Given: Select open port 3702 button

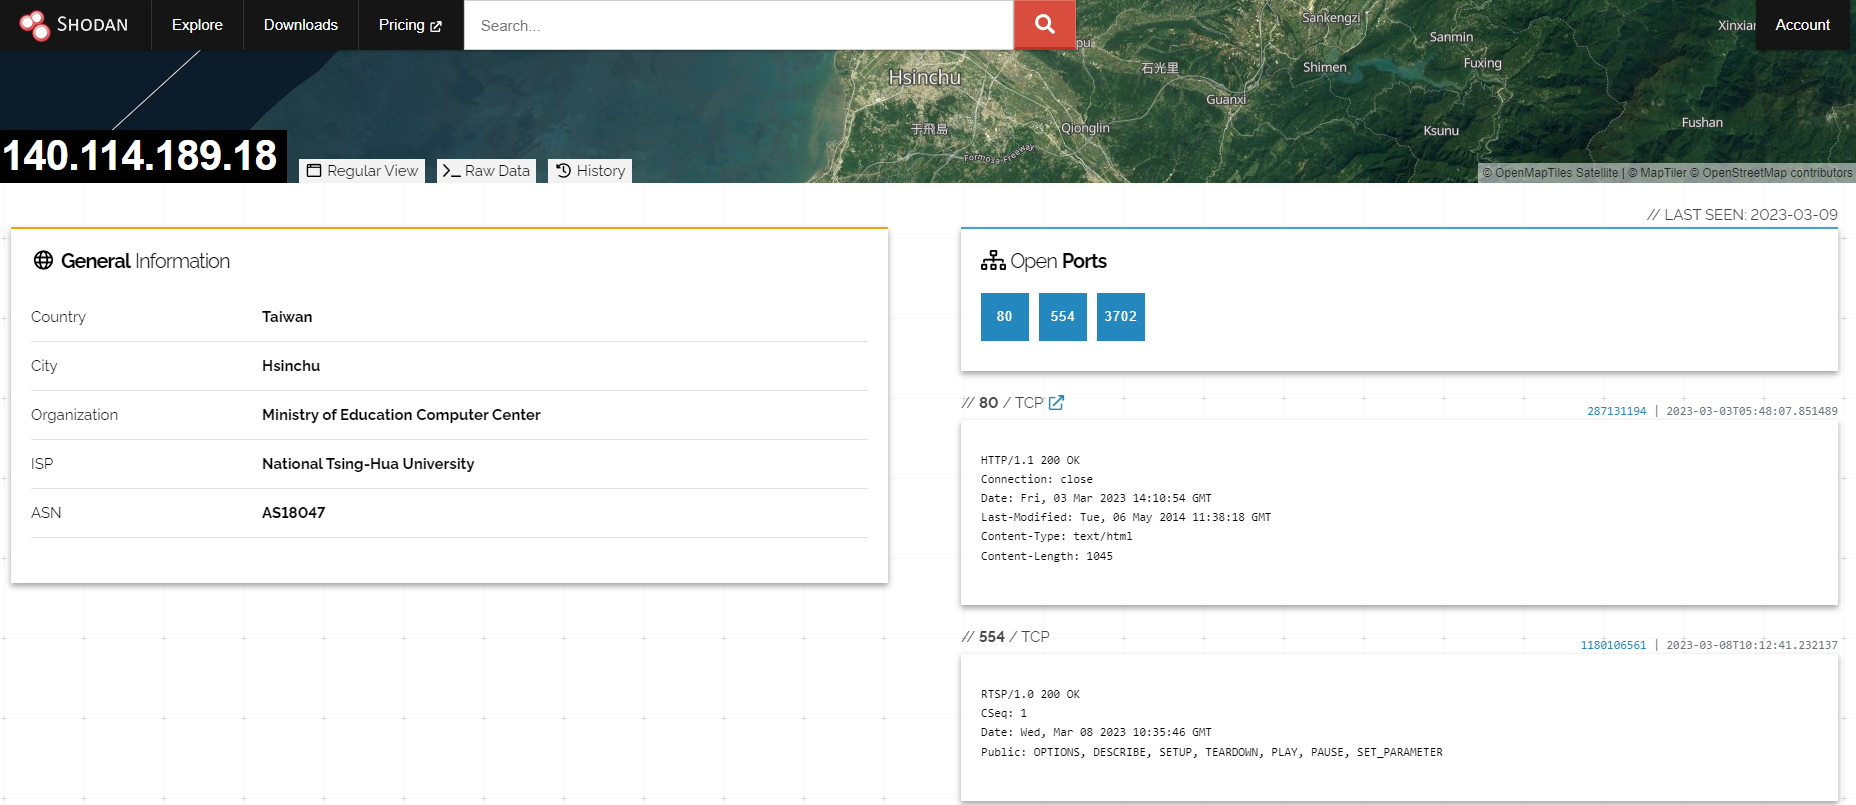Looking at the screenshot, I should tap(1121, 317).
